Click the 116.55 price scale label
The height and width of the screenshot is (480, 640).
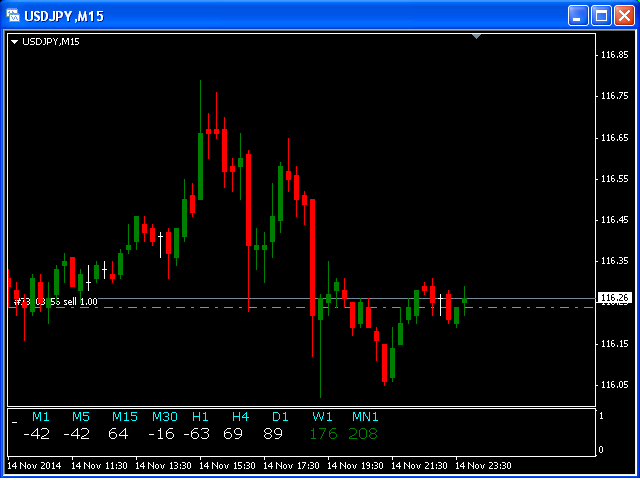point(615,179)
